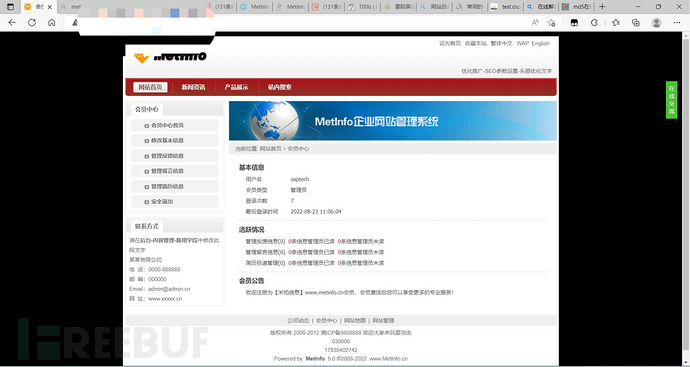Switch language to 繁体中文

click(502, 44)
